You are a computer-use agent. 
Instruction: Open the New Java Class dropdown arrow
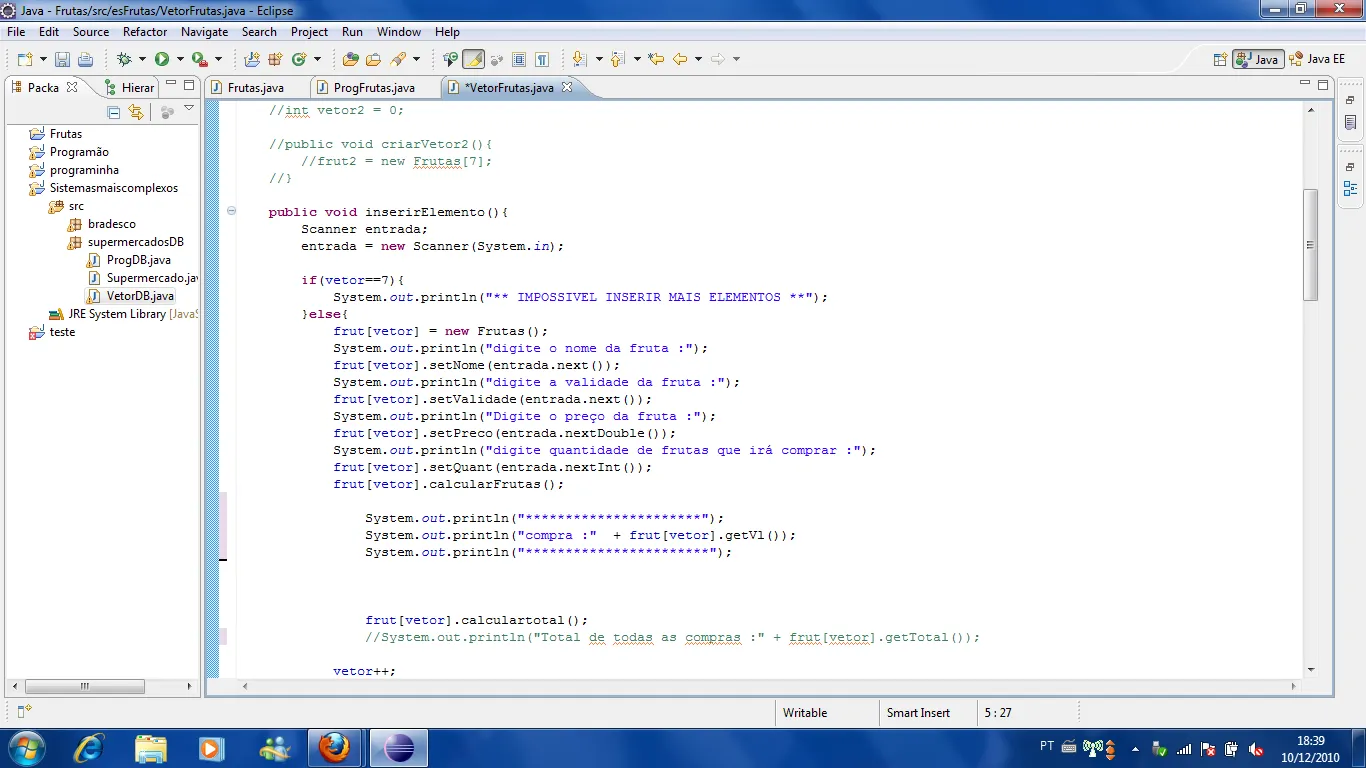pyautogui.click(x=318, y=59)
